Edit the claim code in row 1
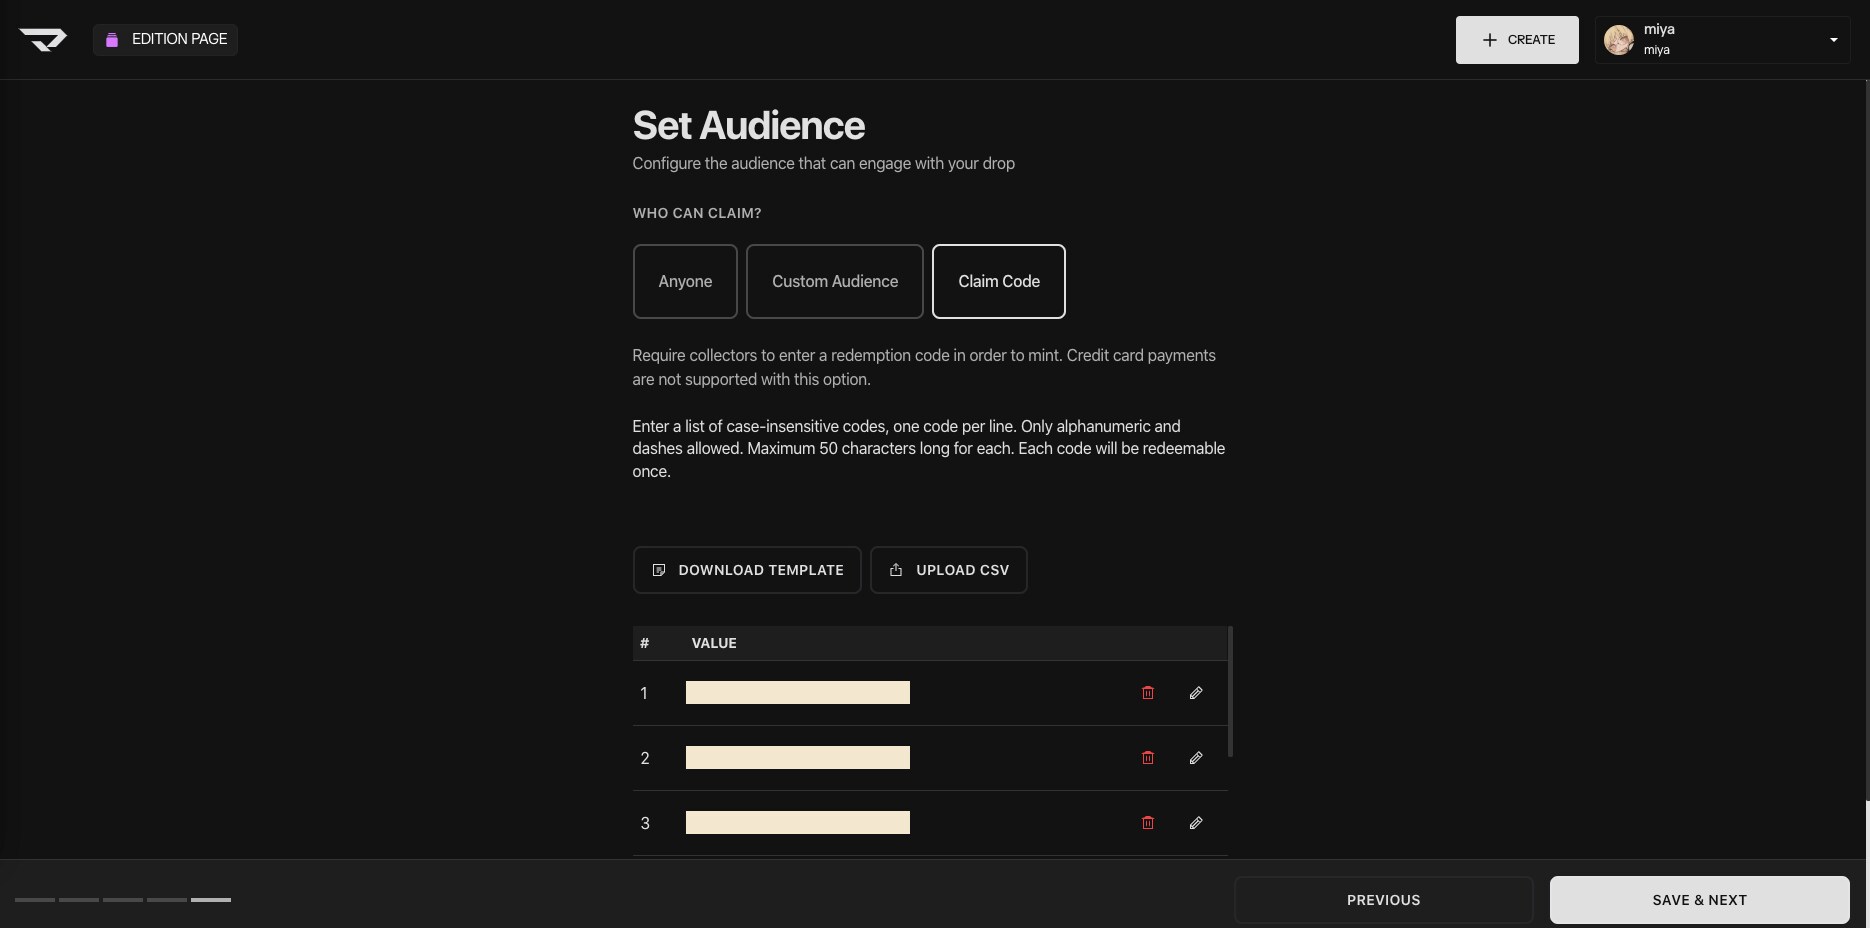 [1195, 693]
